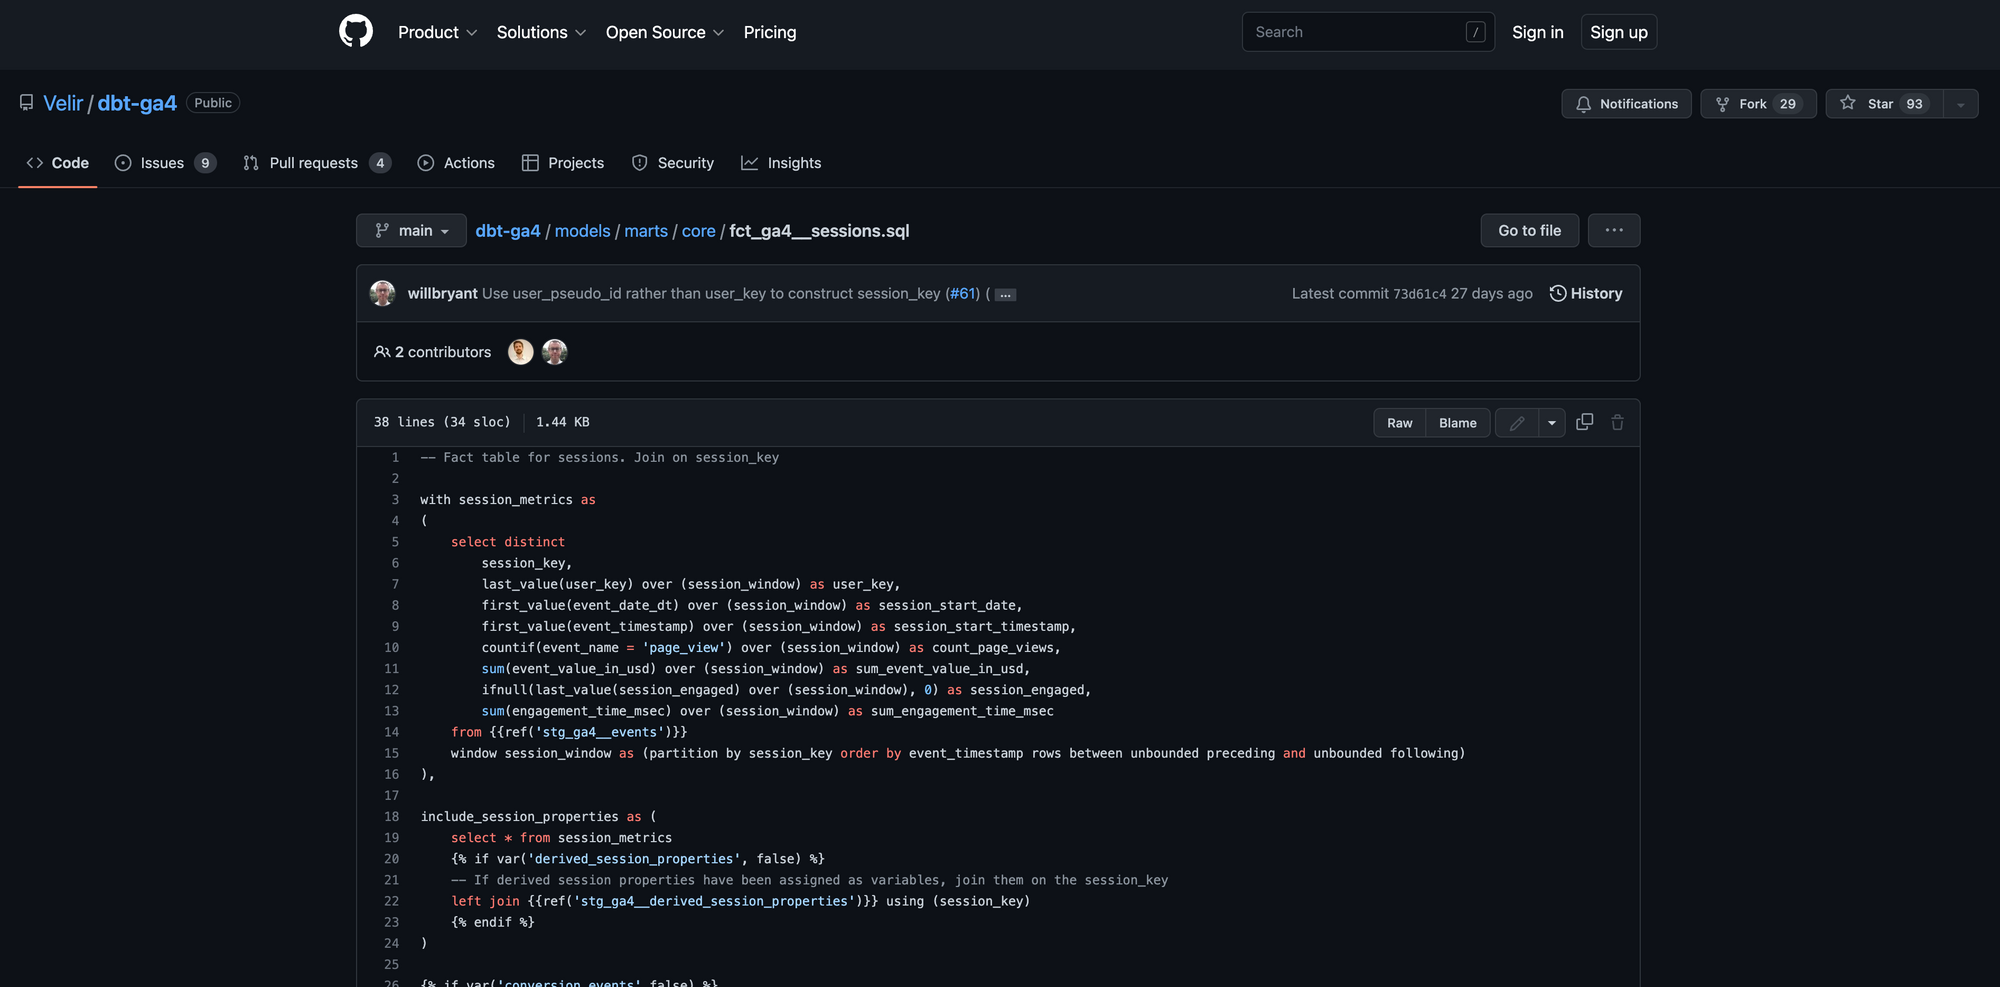Click the Blame button
This screenshot has height=987, width=2000.
click(x=1457, y=423)
